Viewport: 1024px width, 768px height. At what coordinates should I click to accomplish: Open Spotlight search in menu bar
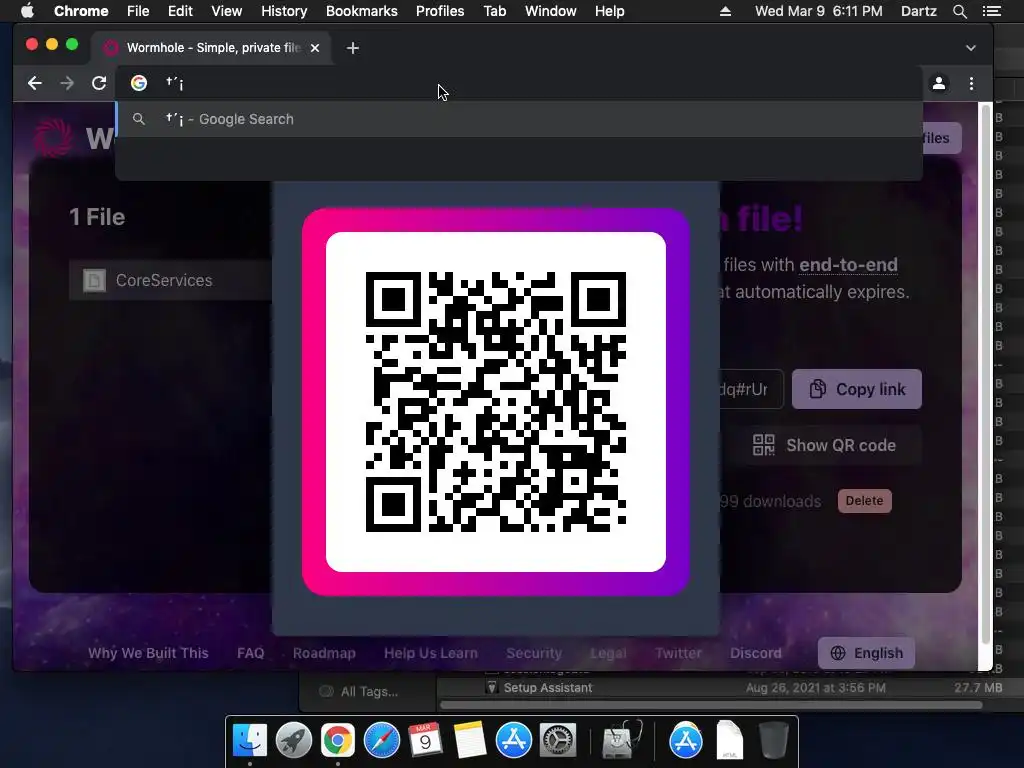[959, 11]
